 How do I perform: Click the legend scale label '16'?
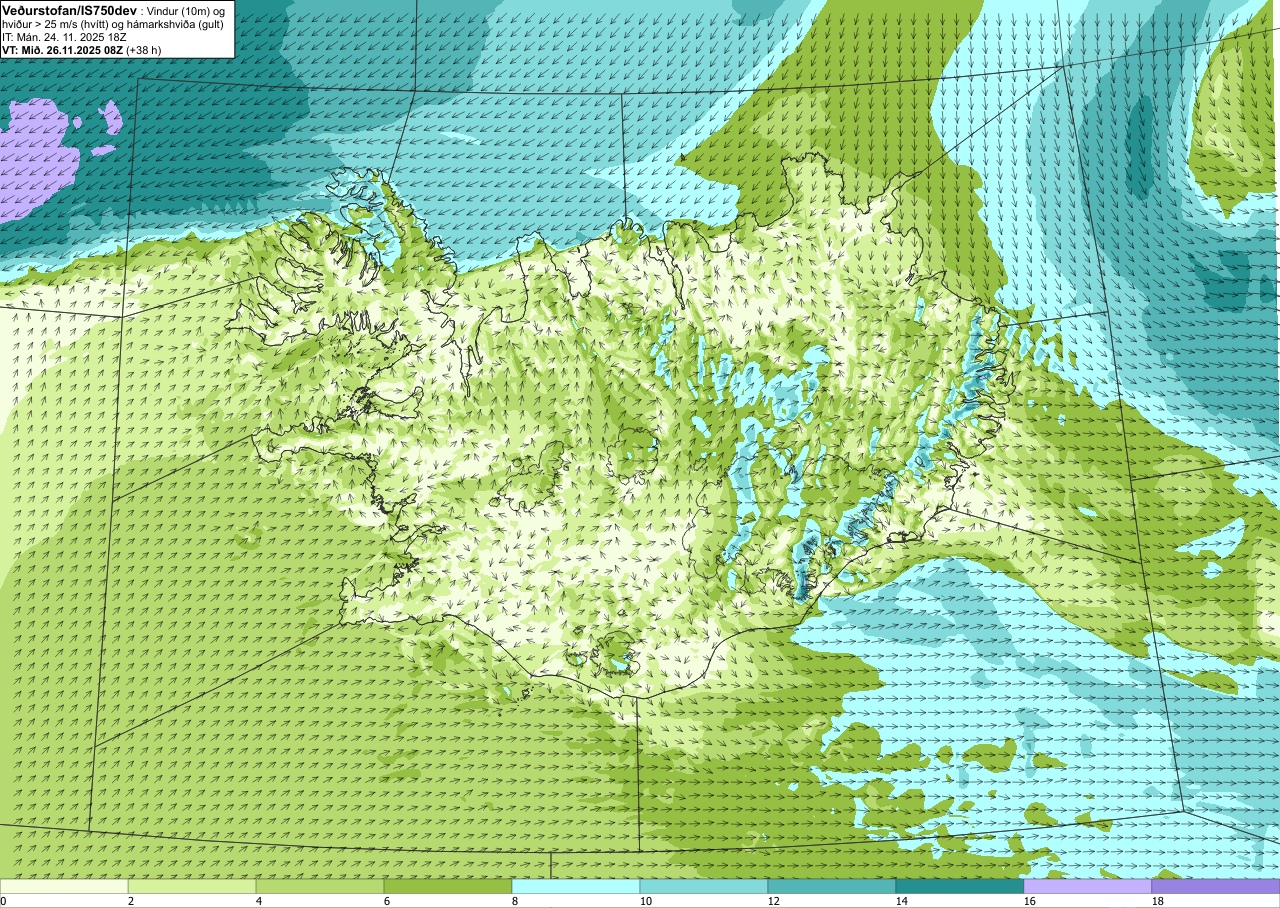click(1031, 901)
